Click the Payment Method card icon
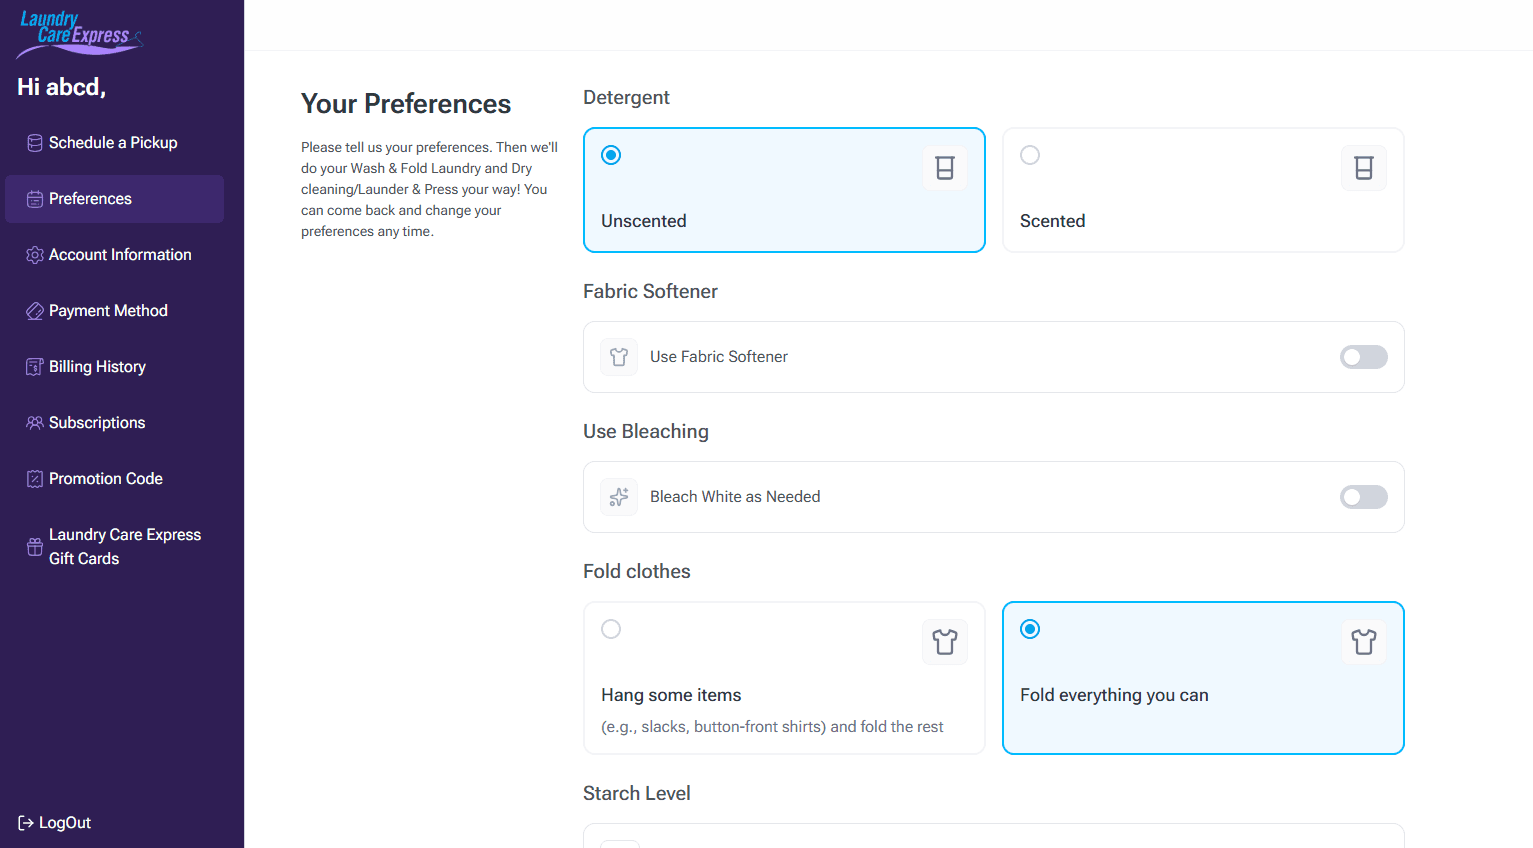The height and width of the screenshot is (848, 1533). [35, 311]
